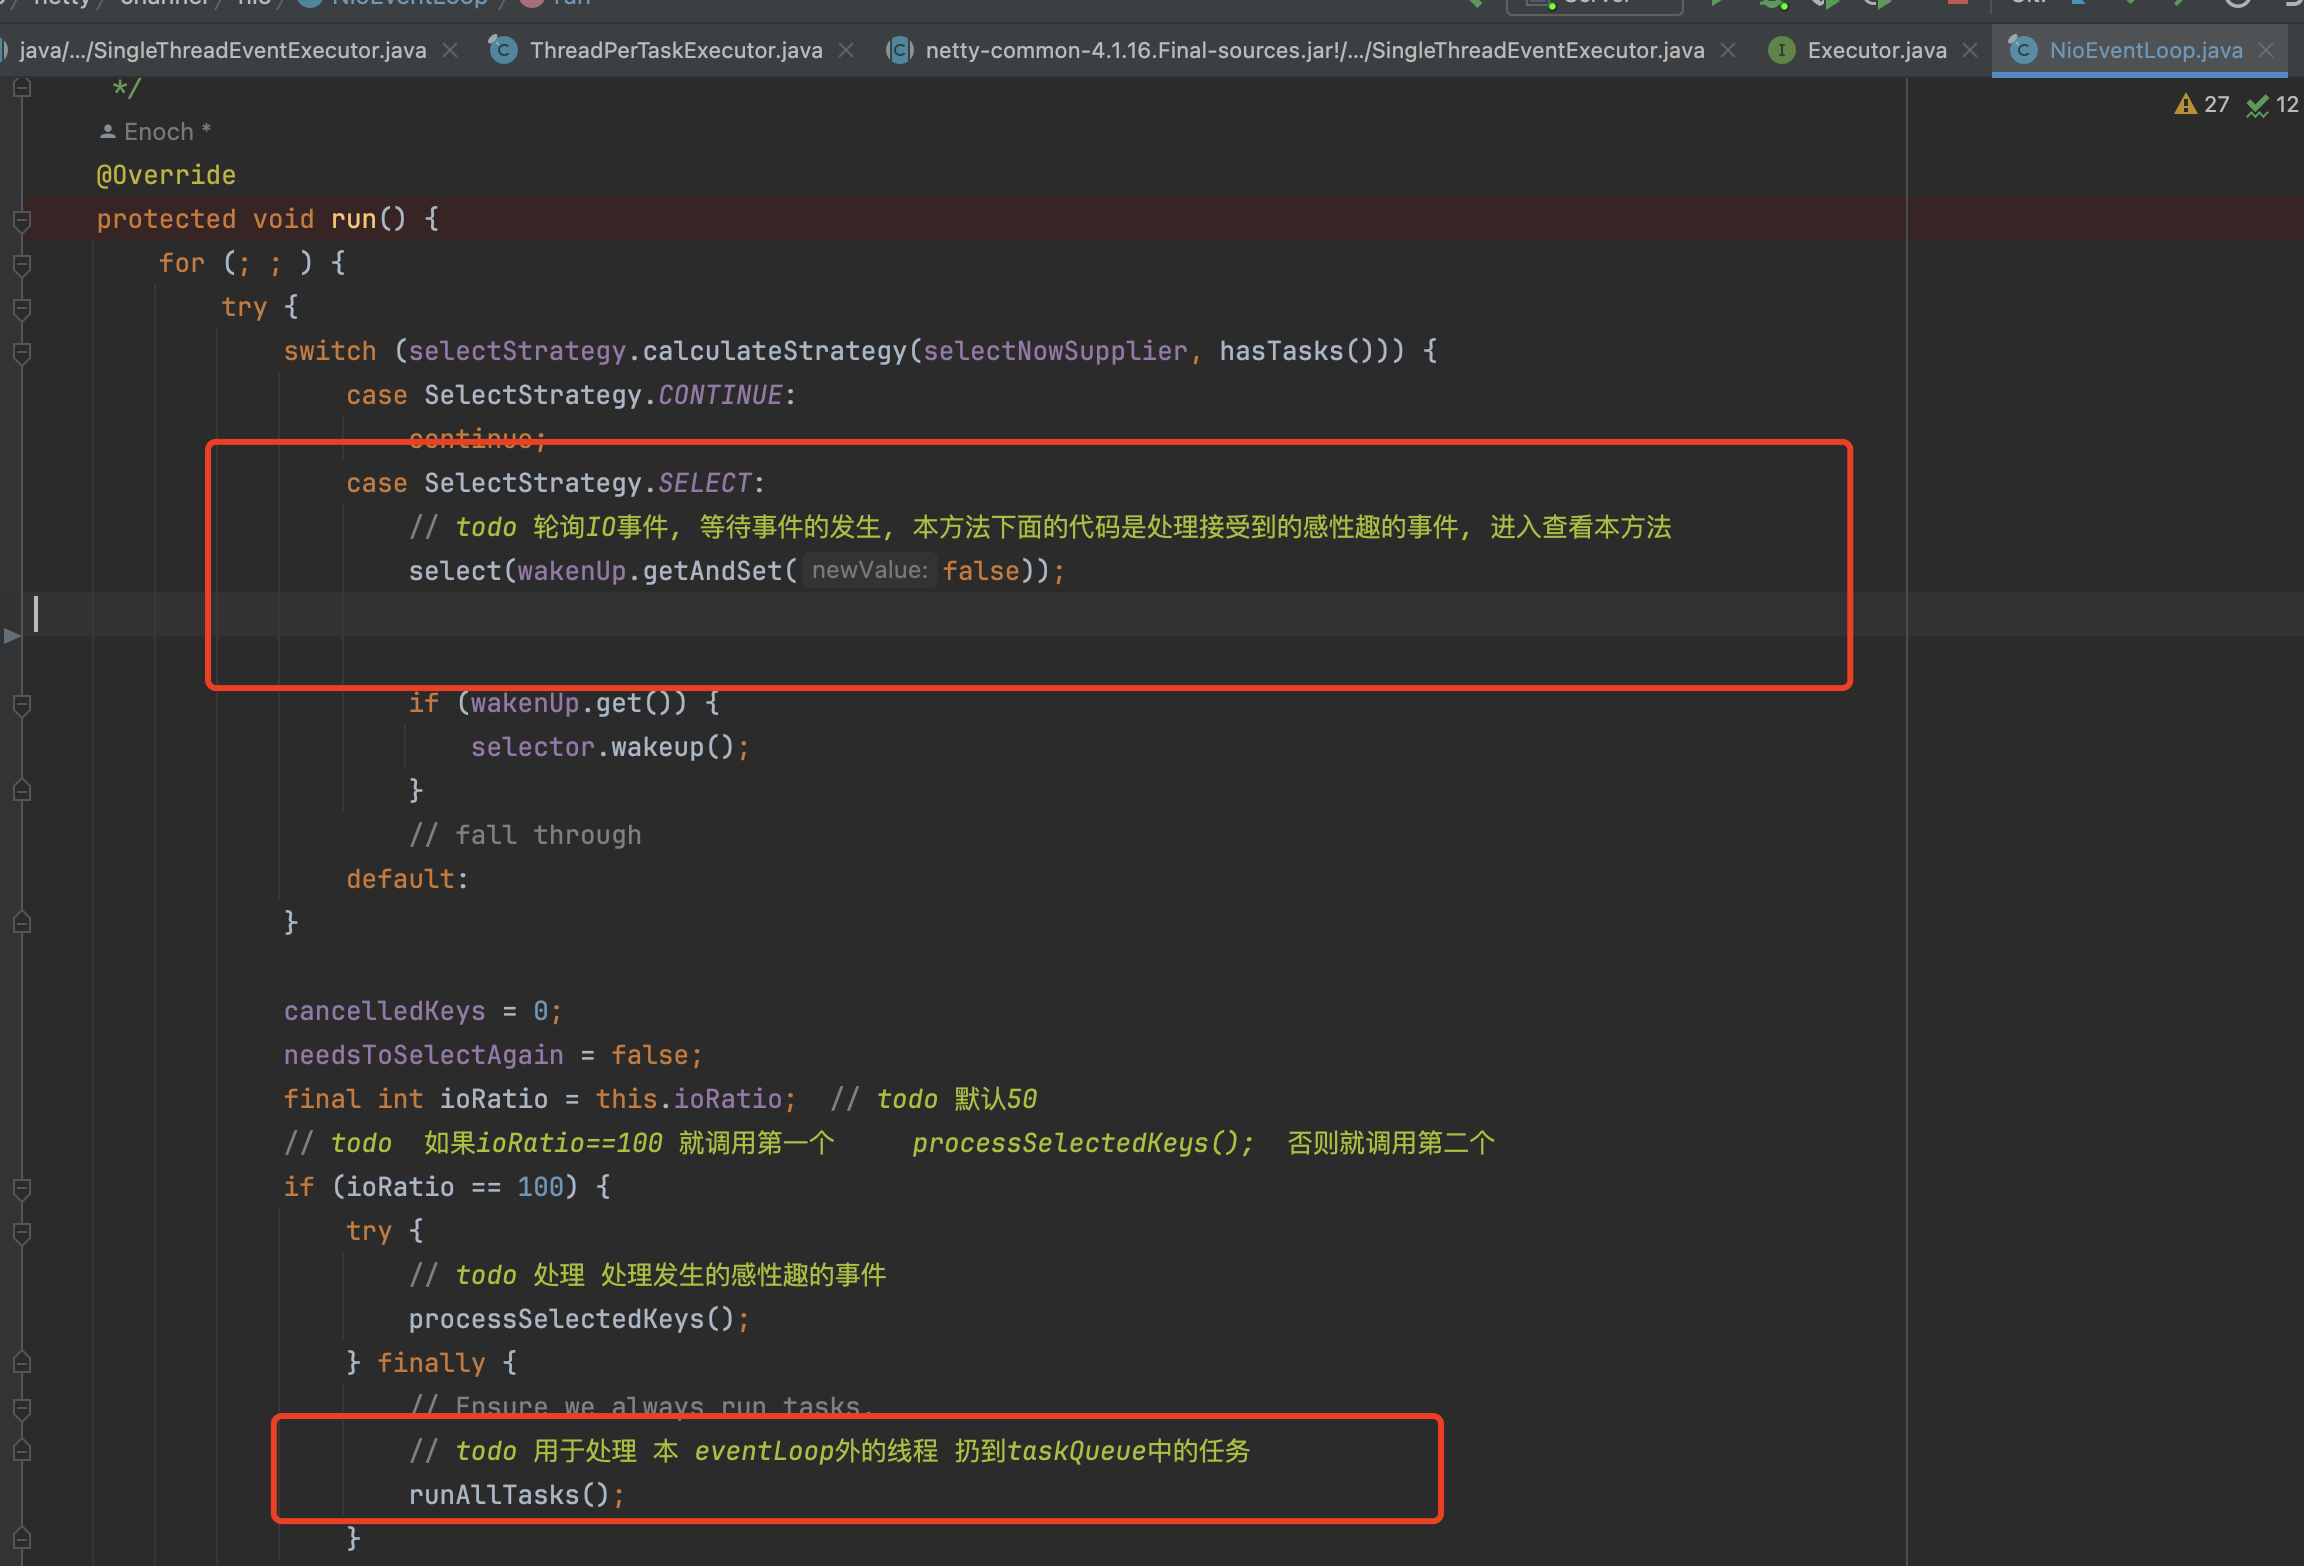Click fold end marker at switch closing brace
This screenshot has width=2304, height=1566.
(x=22, y=923)
